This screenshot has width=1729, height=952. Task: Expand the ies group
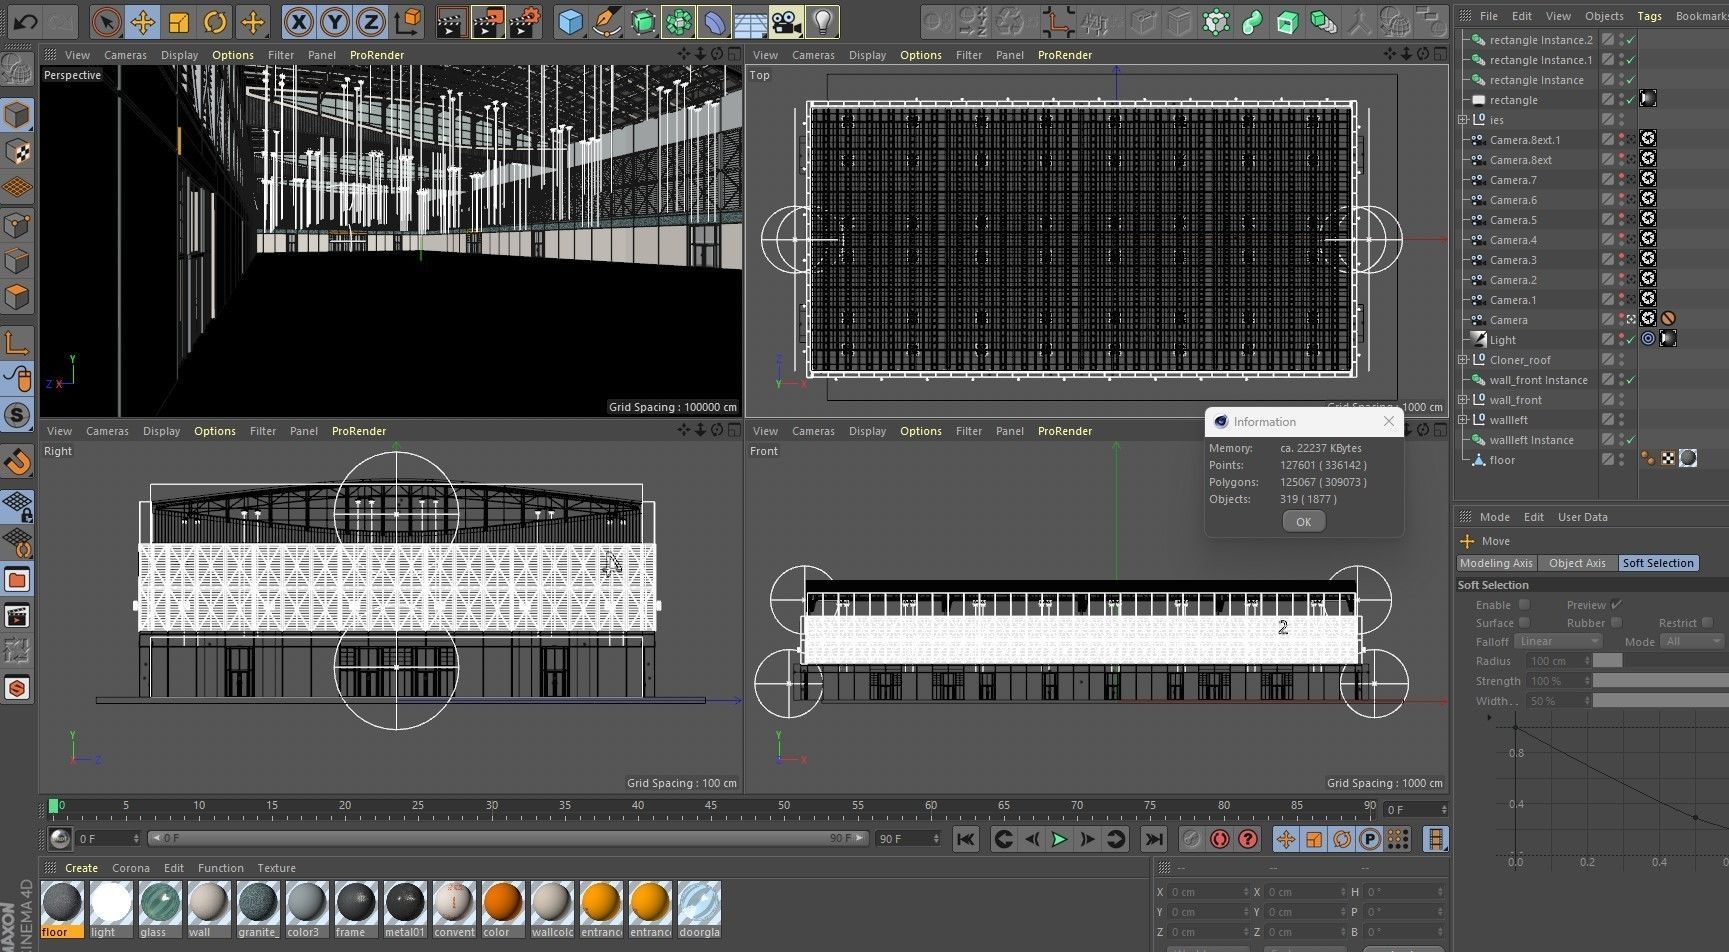pyautogui.click(x=1463, y=120)
